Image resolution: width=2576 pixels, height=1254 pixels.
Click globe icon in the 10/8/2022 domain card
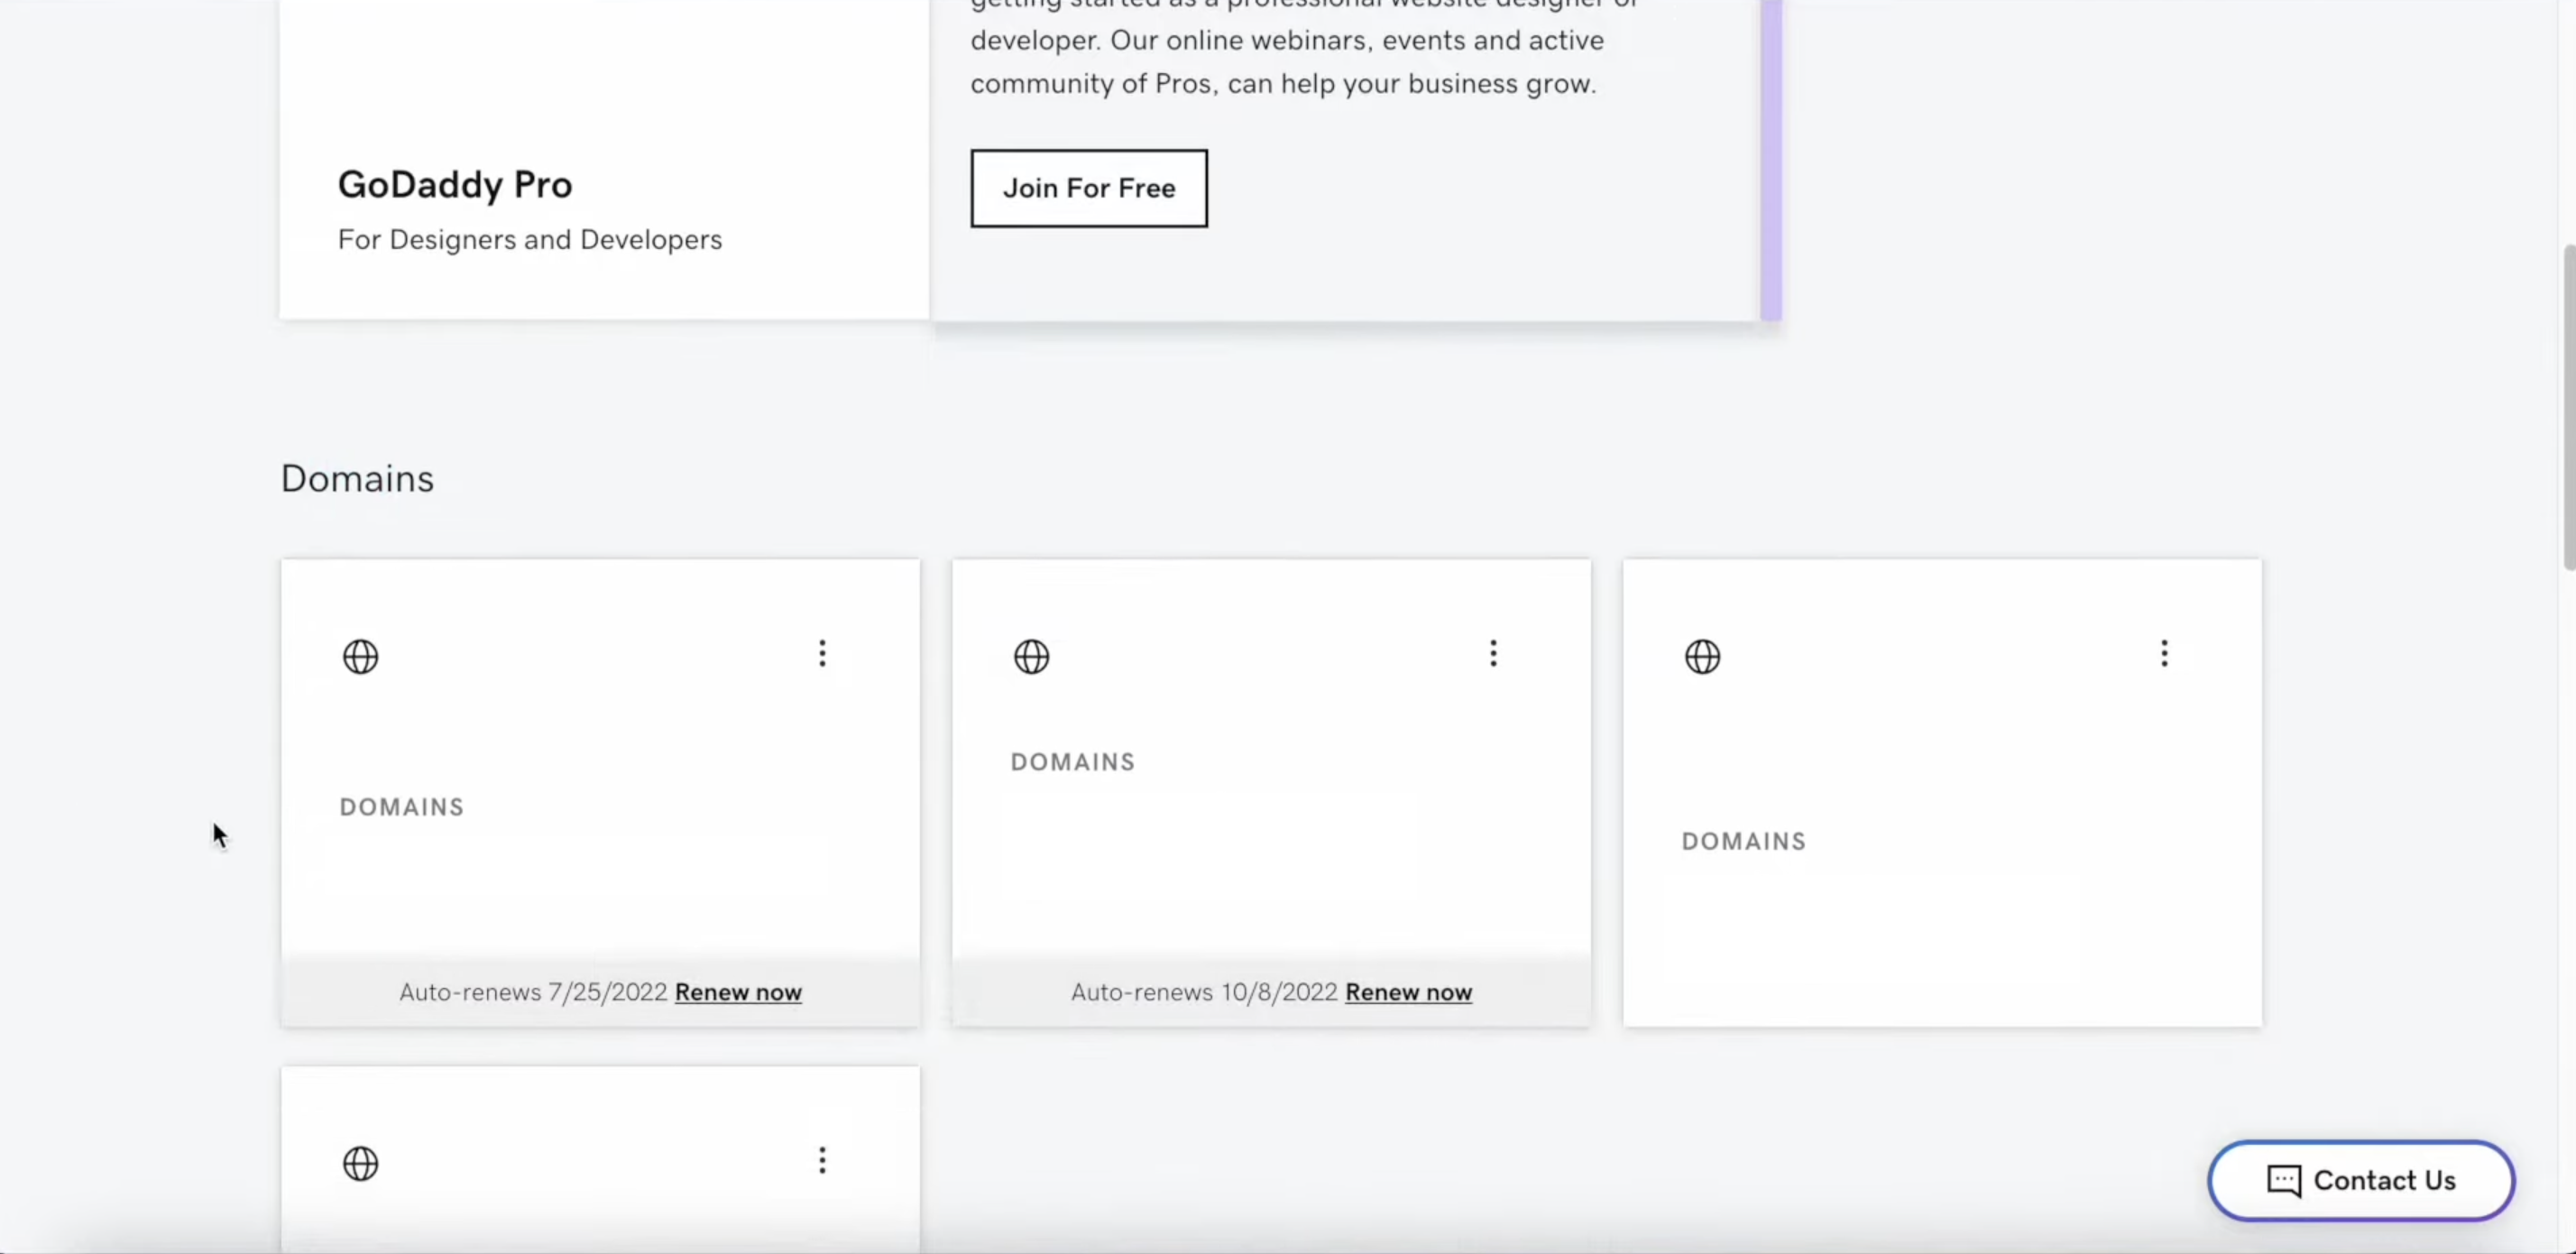(1031, 657)
